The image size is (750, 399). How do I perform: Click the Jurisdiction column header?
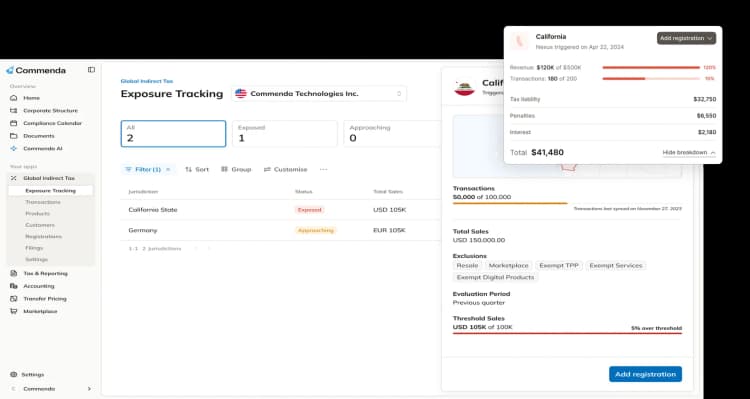point(143,191)
